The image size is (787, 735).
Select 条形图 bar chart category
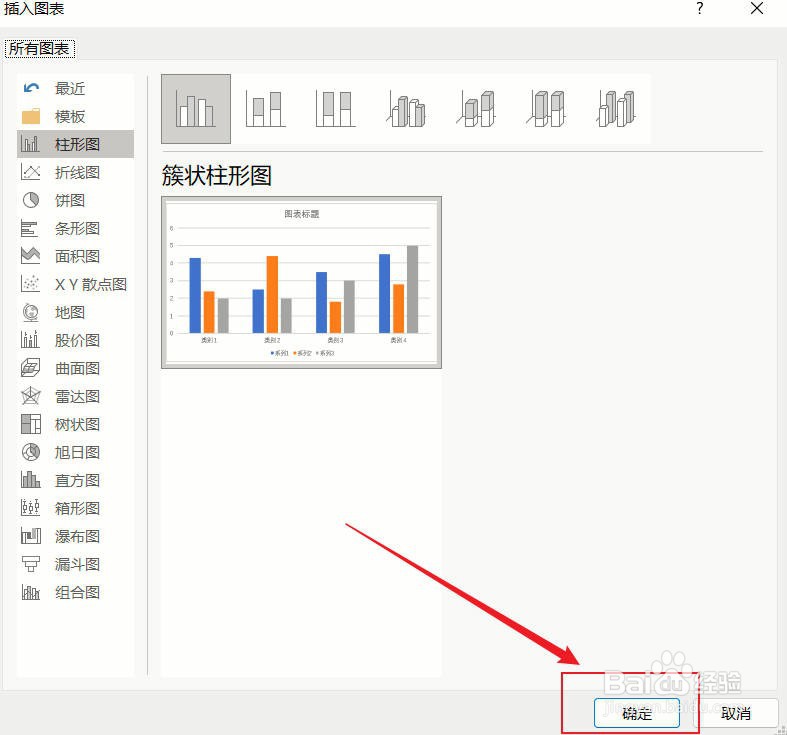tap(75, 228)
